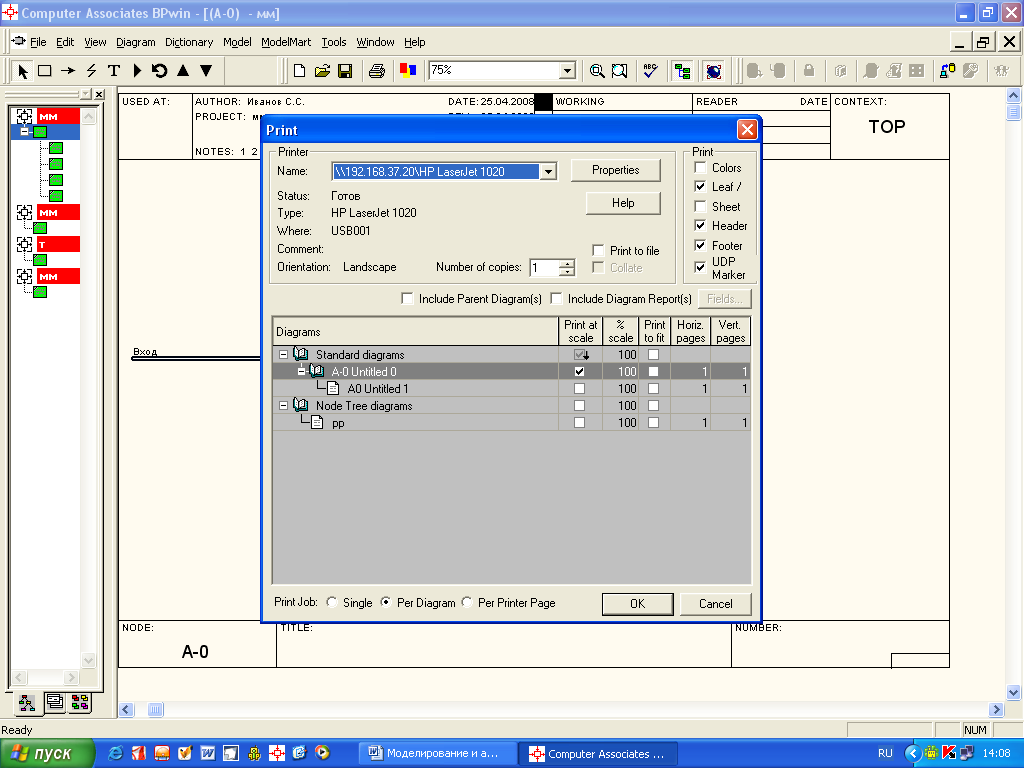Viewport: 1024px width, 768px height.
Task: Create a new model file icon
Action: tap(300, 71)
